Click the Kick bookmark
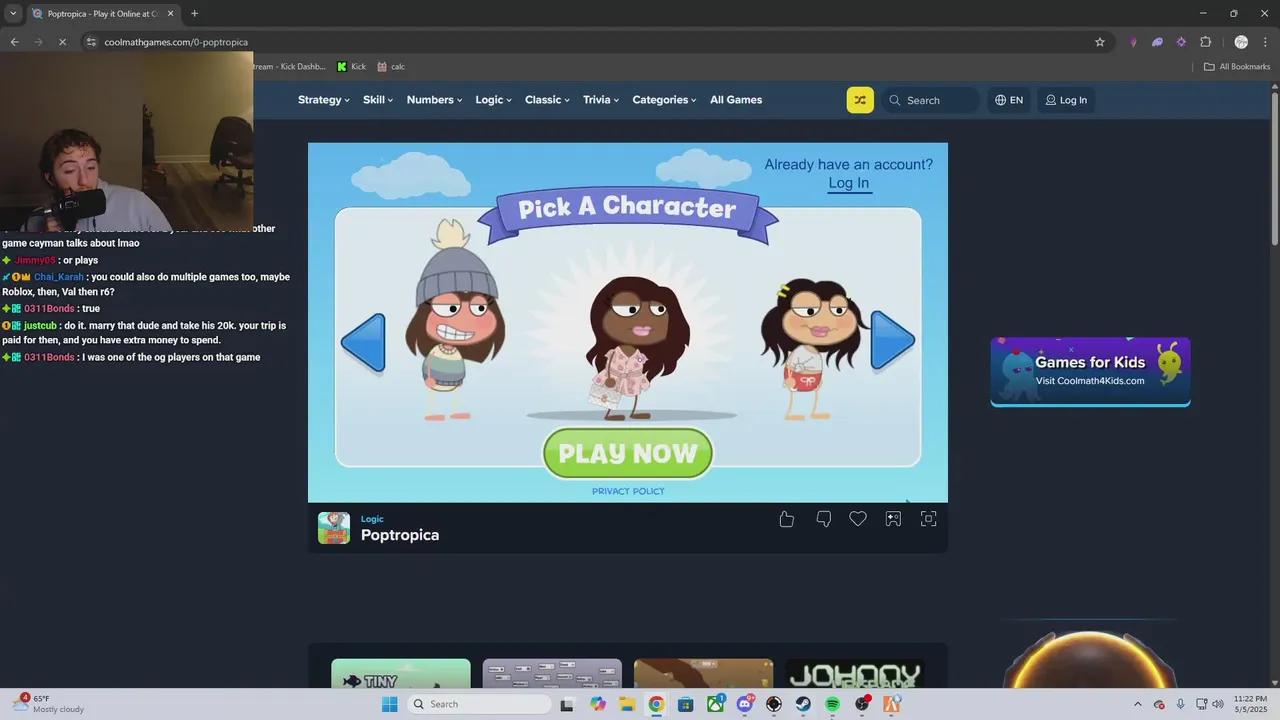Screen dimensions: 1280x720 [x=351, y=66]
